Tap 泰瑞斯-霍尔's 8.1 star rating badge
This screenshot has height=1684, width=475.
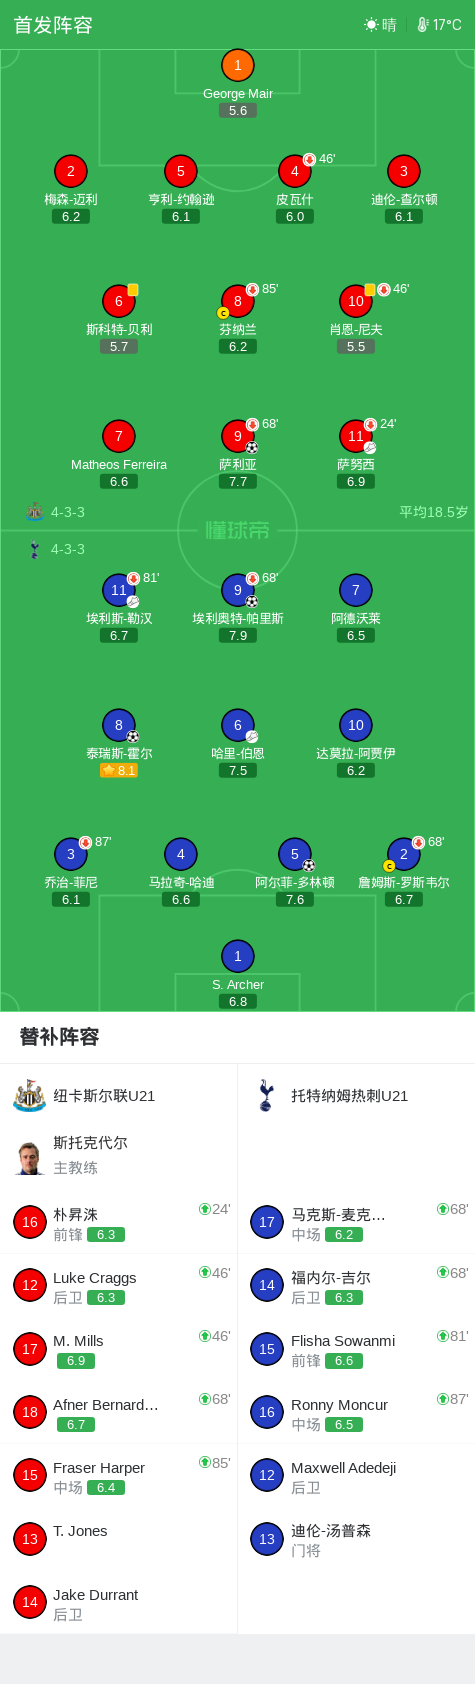tap(119, 771)
